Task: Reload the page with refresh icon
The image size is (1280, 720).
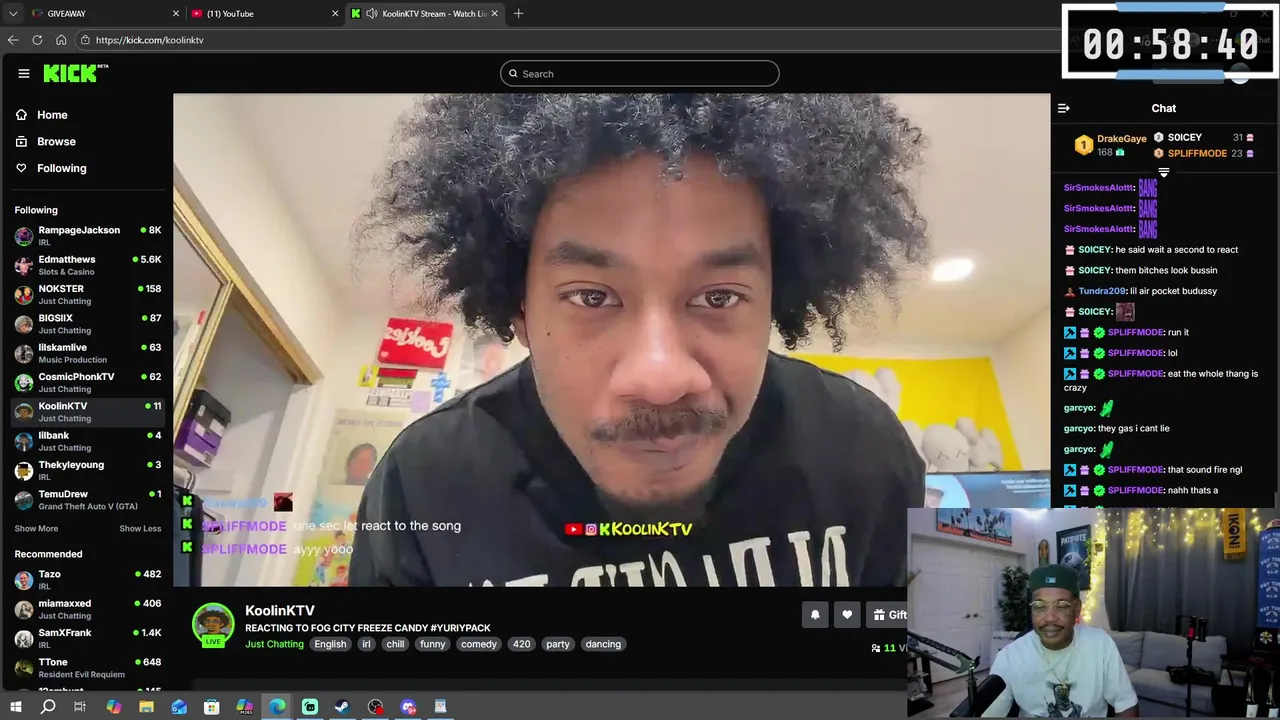Action: pos(37,40)
